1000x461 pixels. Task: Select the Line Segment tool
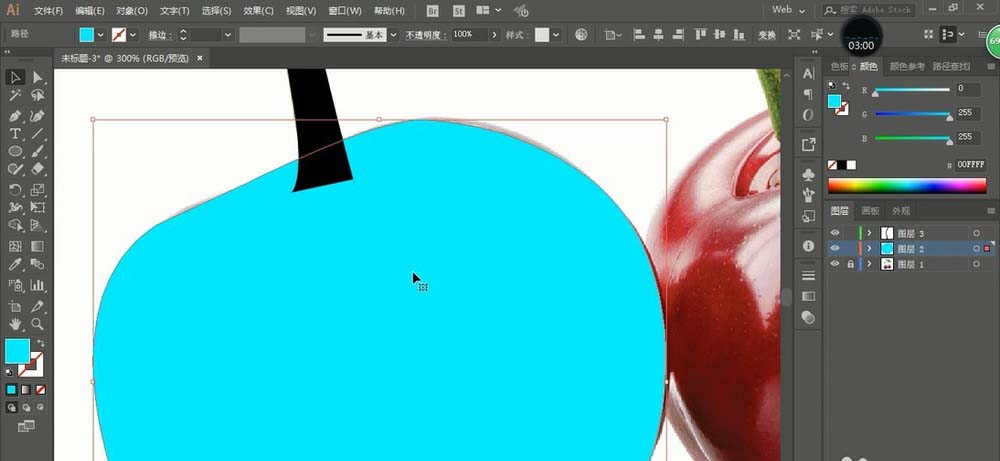coord(38,133)
